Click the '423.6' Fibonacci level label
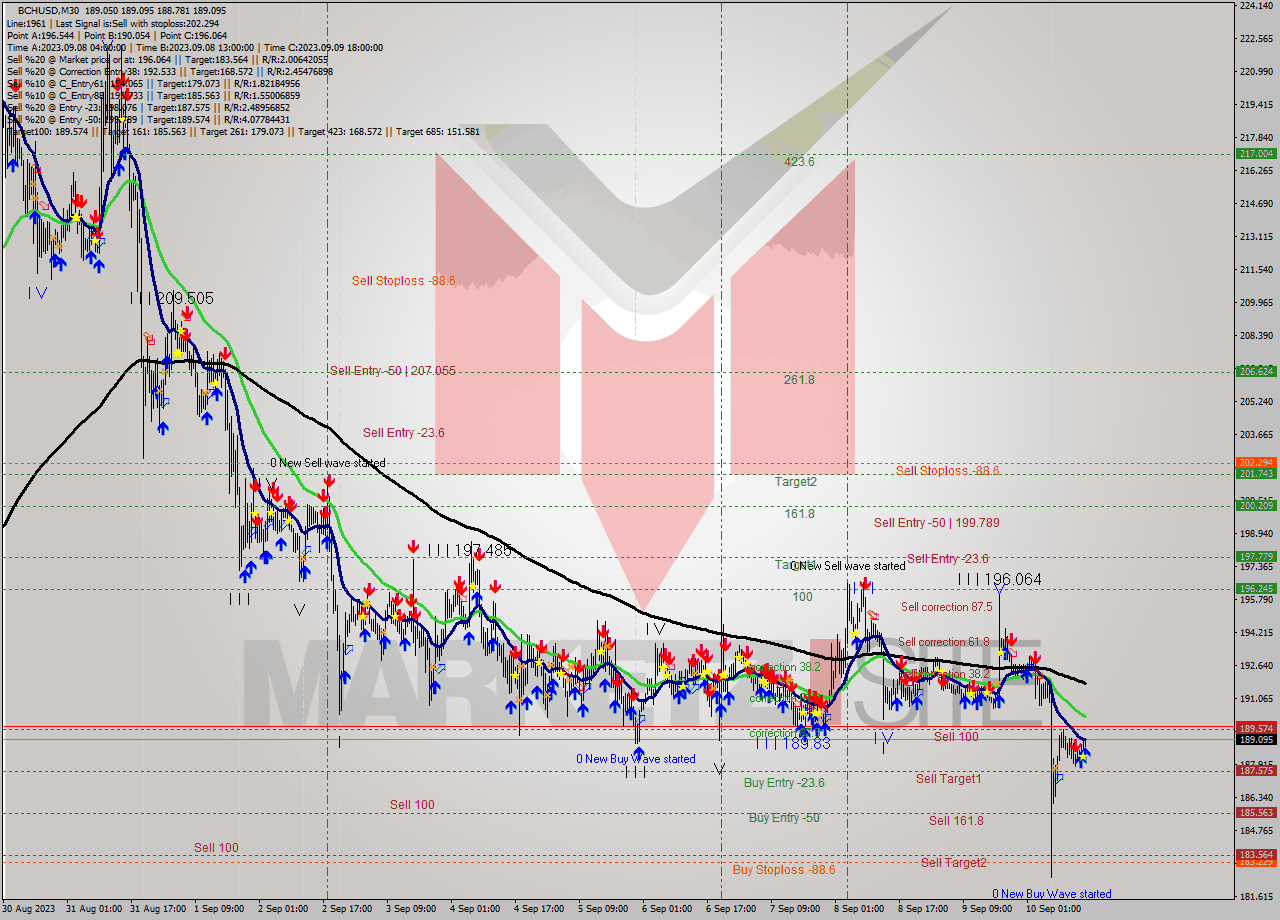The width and height of the screenshot is (1280, 920). pyautogui.click(x=799, y=161)
